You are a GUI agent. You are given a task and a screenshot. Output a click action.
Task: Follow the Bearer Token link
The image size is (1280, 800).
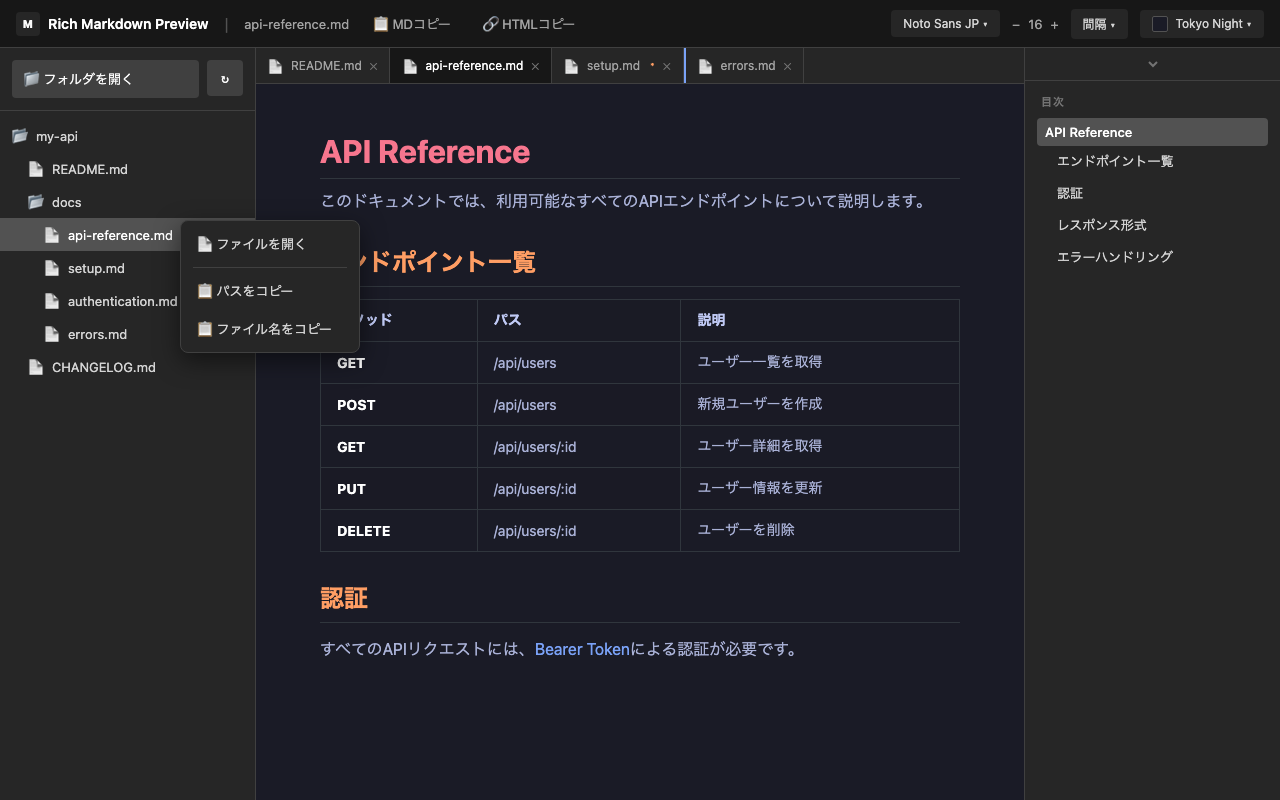pyautogui.click(x=582, y=649)
